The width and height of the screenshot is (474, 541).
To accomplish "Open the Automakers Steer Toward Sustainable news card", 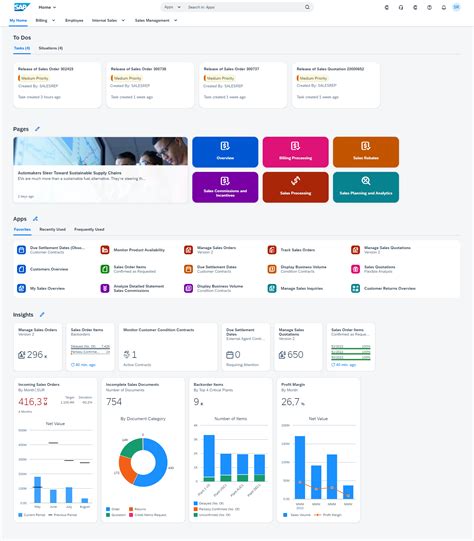I will tap(100, 169).
